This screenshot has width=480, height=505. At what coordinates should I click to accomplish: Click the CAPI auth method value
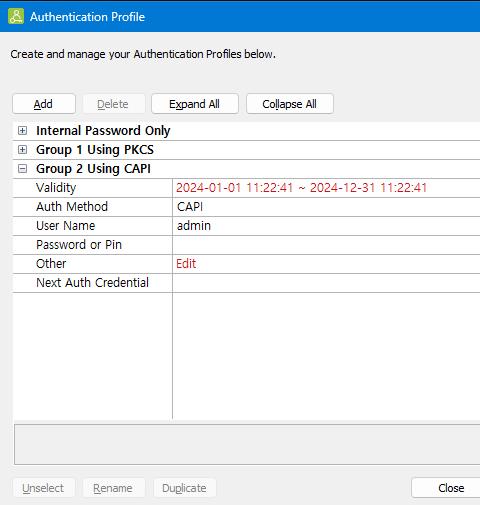190,207
